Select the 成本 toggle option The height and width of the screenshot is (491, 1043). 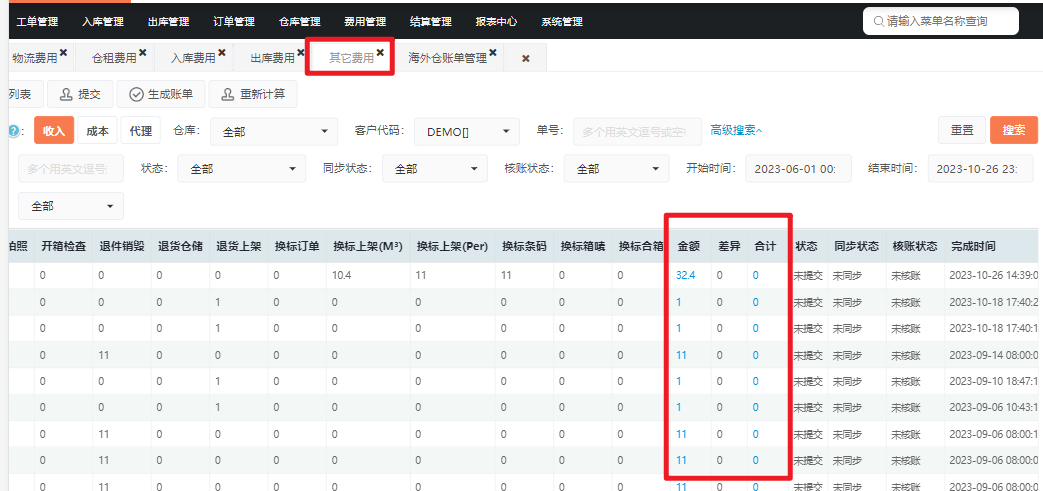(97, 130)
